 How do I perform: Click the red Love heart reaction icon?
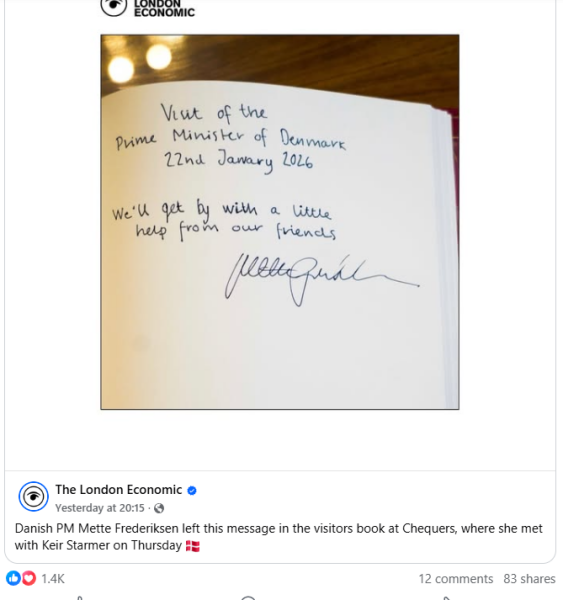click(x=29, y=578)
